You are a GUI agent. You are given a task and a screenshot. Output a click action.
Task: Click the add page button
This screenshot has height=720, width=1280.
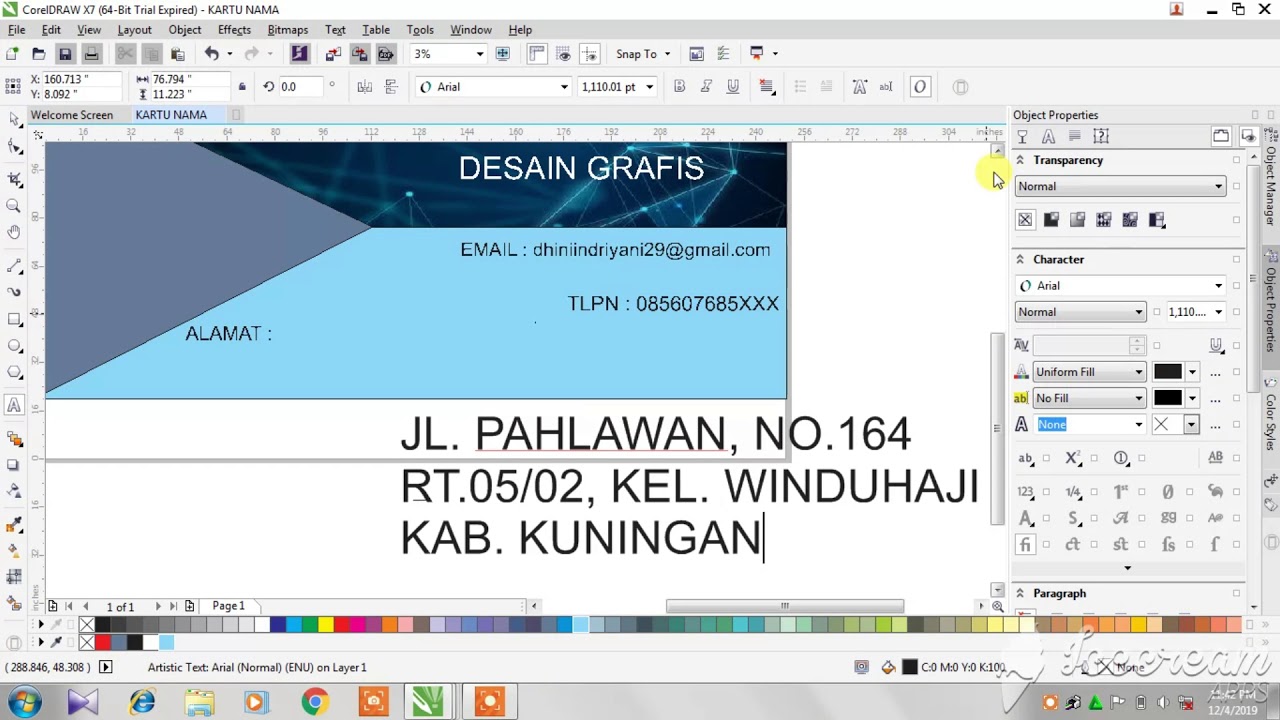point(52,606)
